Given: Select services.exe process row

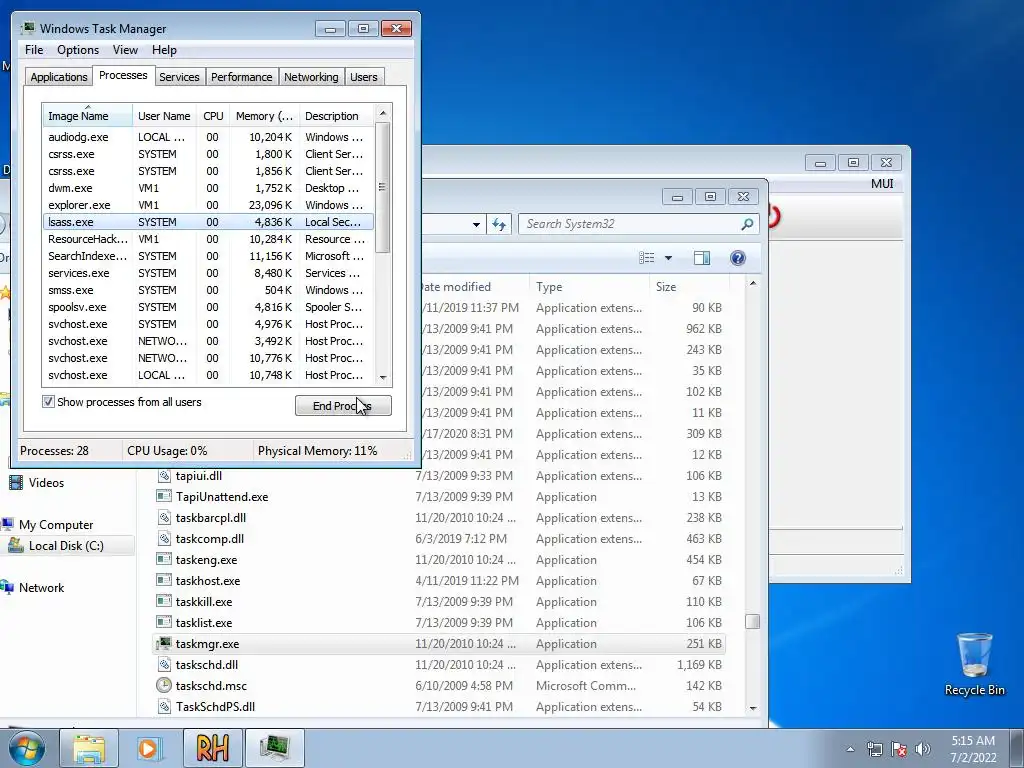Looking at the screenshot, I should 208,273.
